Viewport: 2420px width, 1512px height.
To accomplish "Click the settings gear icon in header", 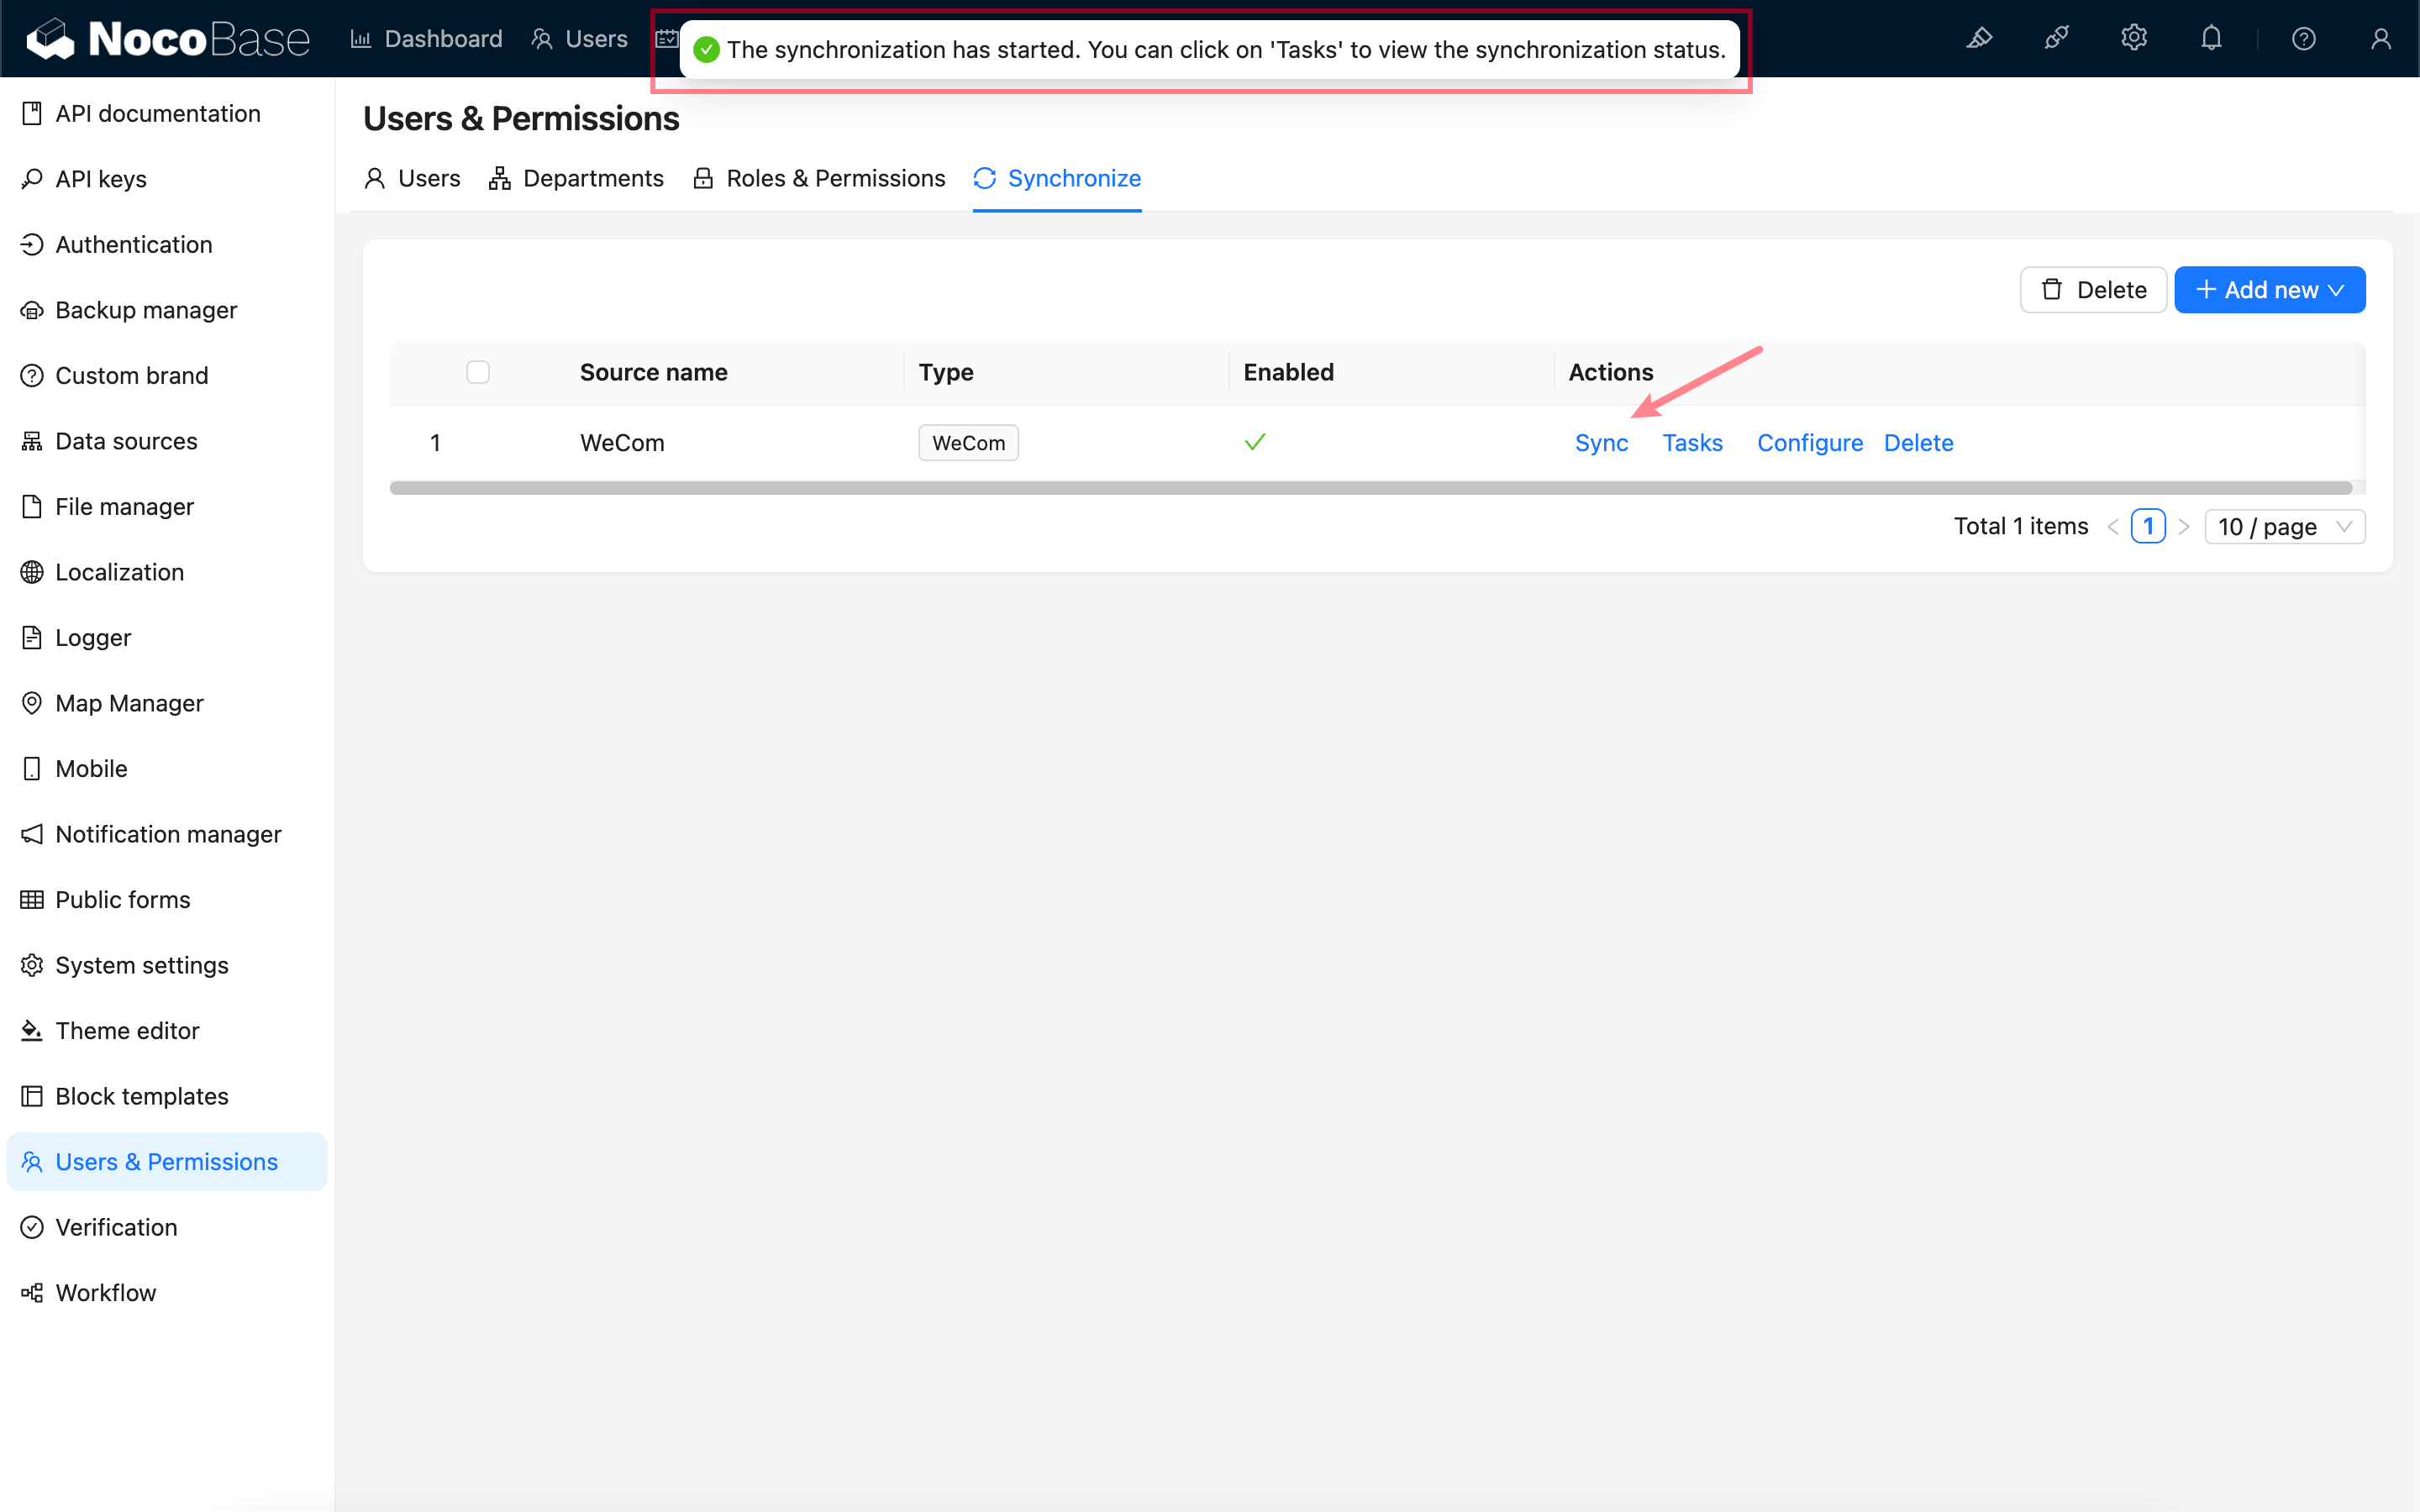I will [2134, 39].
